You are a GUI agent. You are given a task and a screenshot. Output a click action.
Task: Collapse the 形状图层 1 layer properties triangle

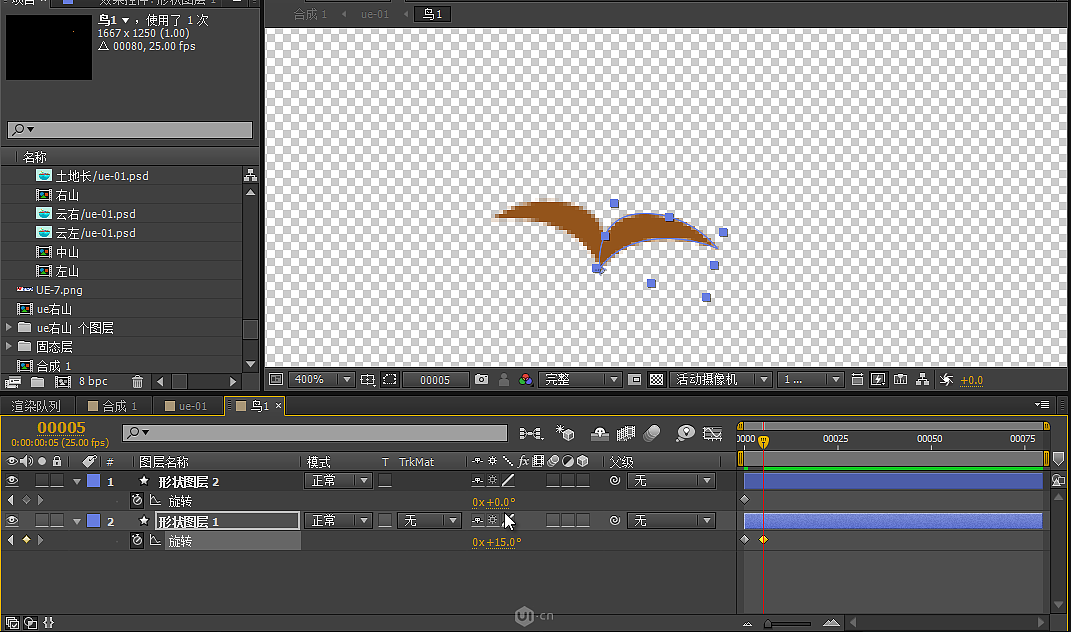point(76,521)
